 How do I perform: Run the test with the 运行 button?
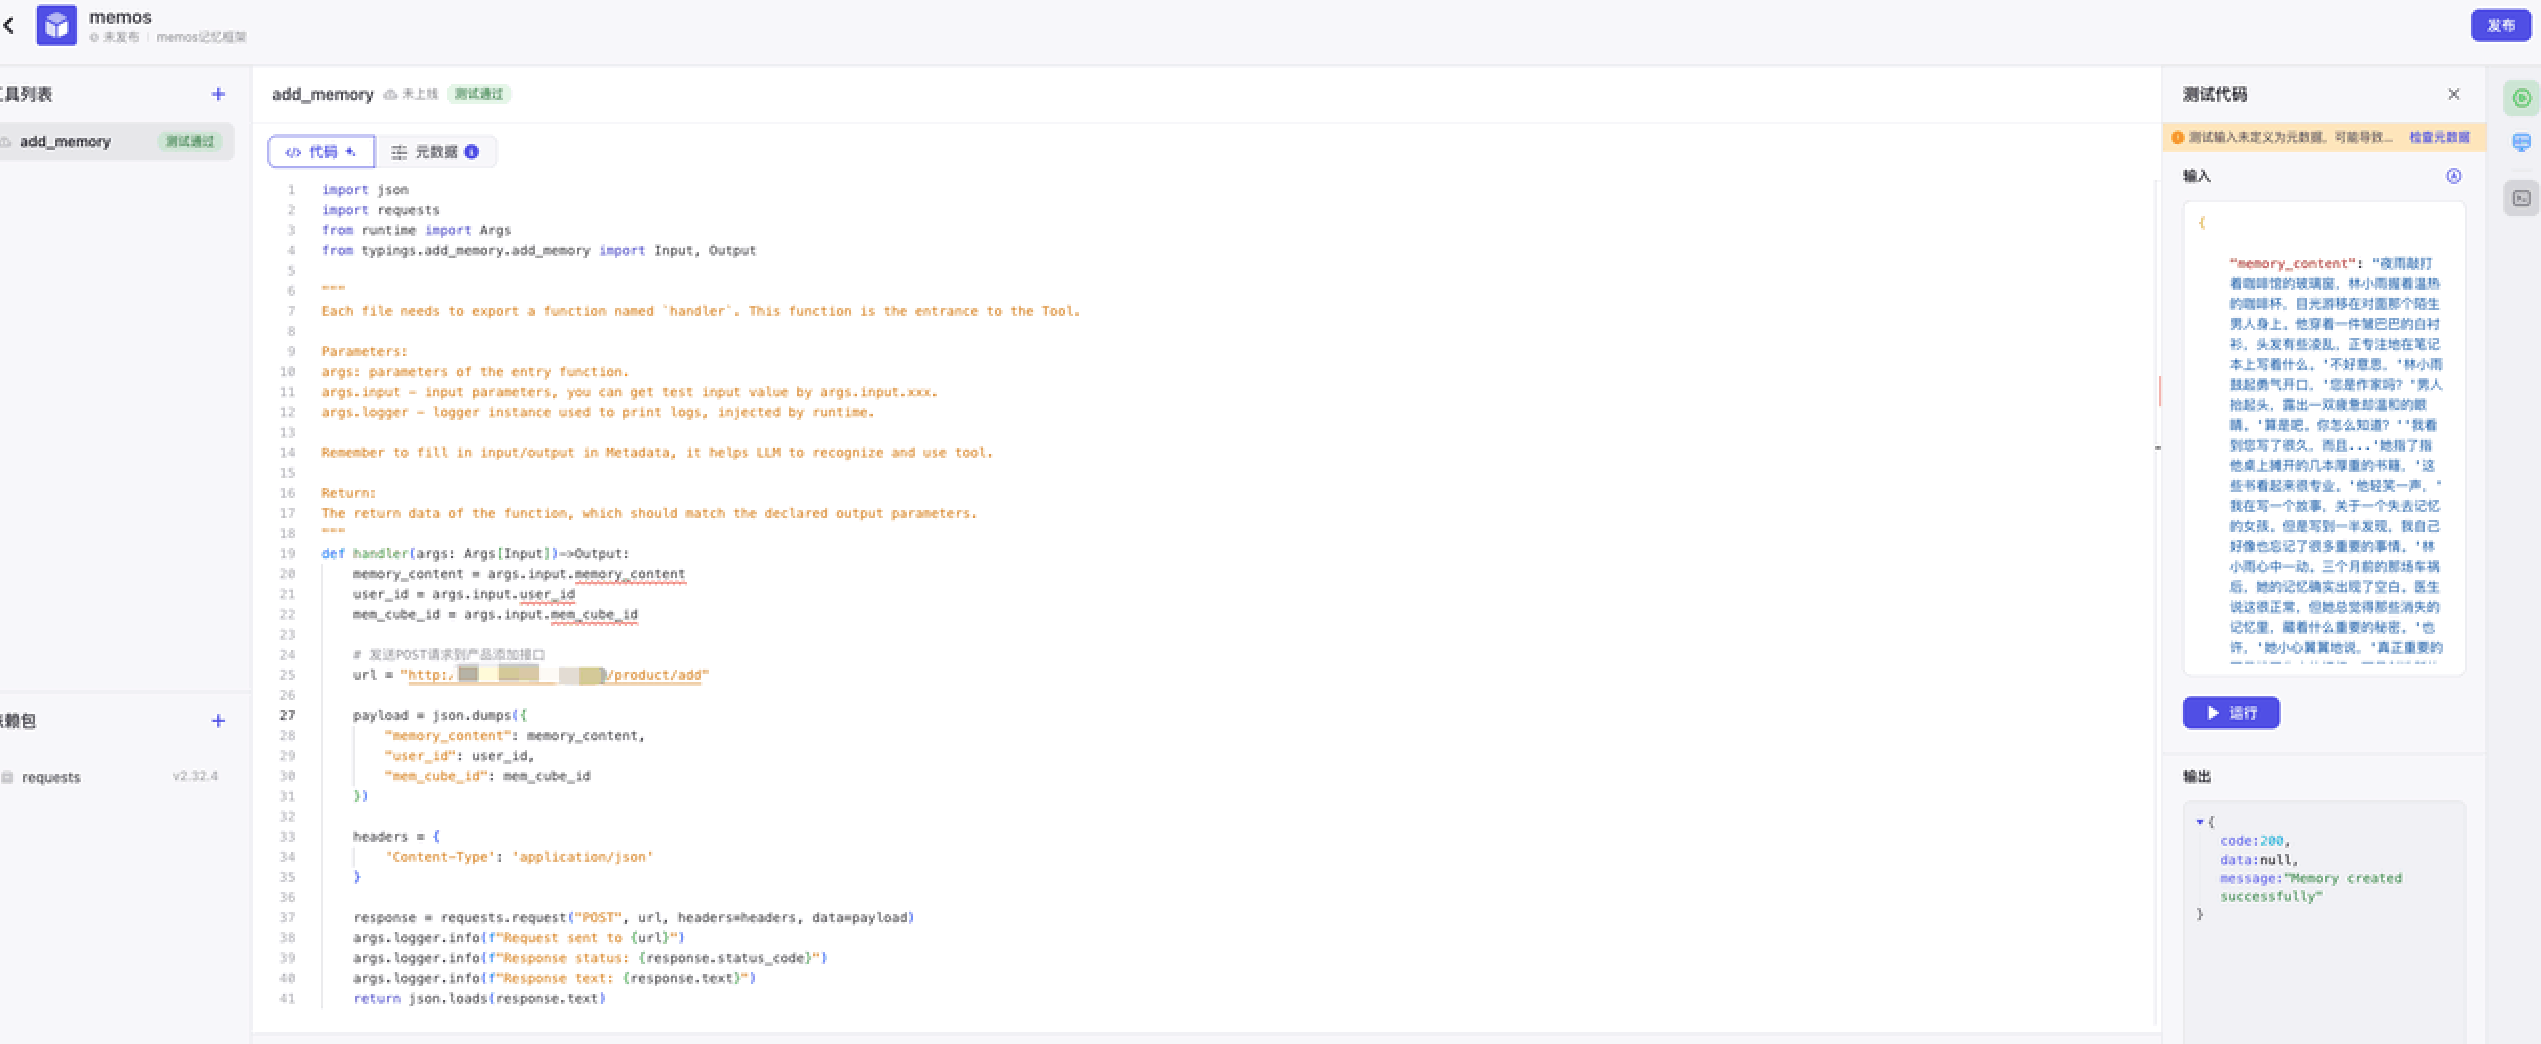tap(2231, 713)
